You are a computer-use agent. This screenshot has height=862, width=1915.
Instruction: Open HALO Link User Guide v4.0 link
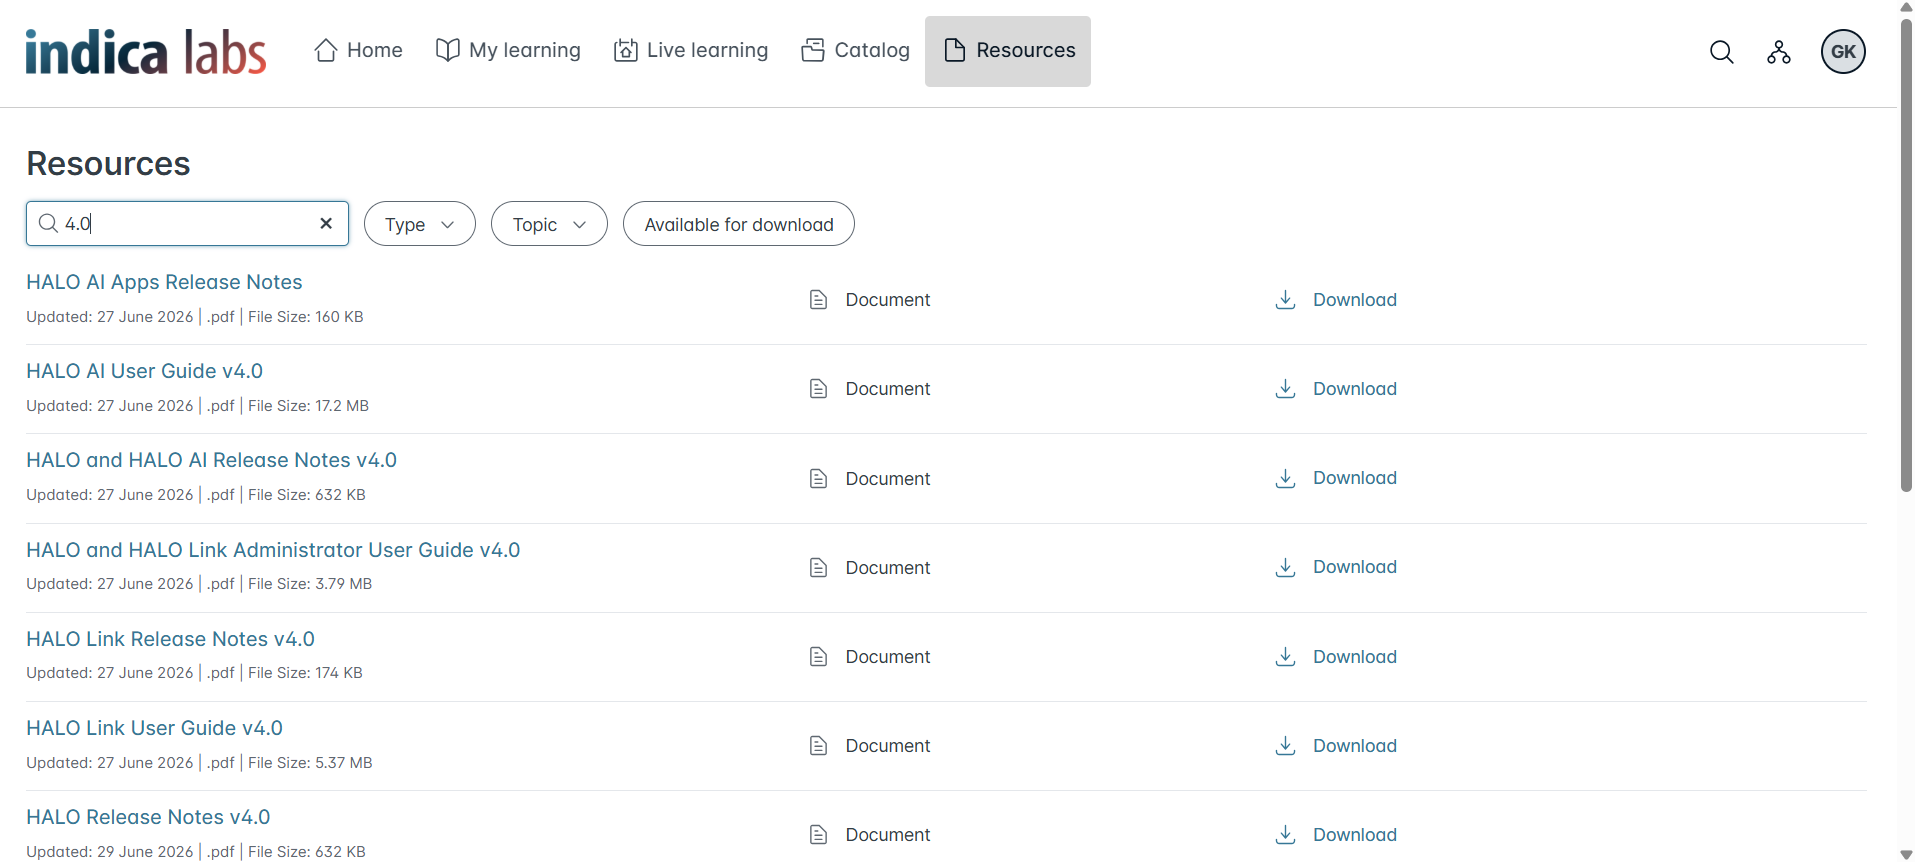click(155, 728)
